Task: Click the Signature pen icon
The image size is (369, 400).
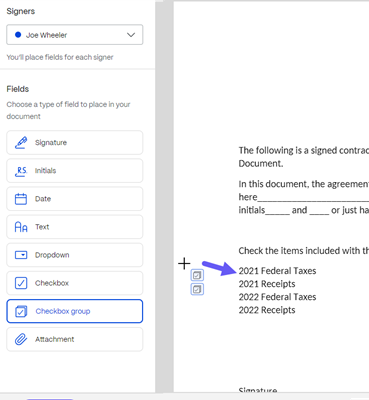Action: (21, 143)
